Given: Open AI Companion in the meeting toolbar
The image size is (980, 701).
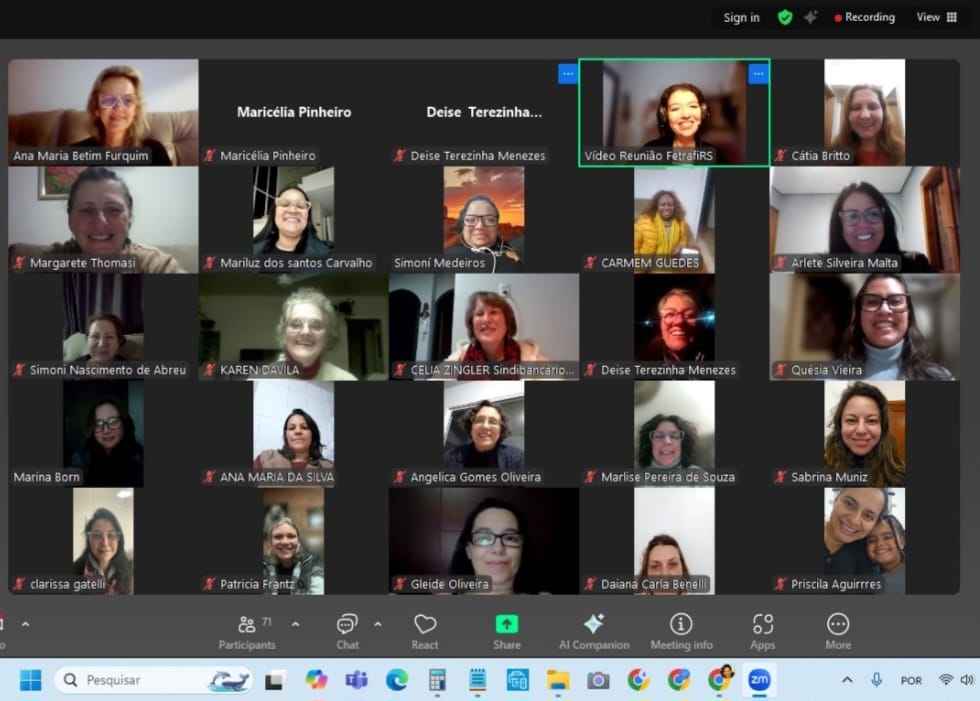Looking at the screenshot, I should click(594, 631).
